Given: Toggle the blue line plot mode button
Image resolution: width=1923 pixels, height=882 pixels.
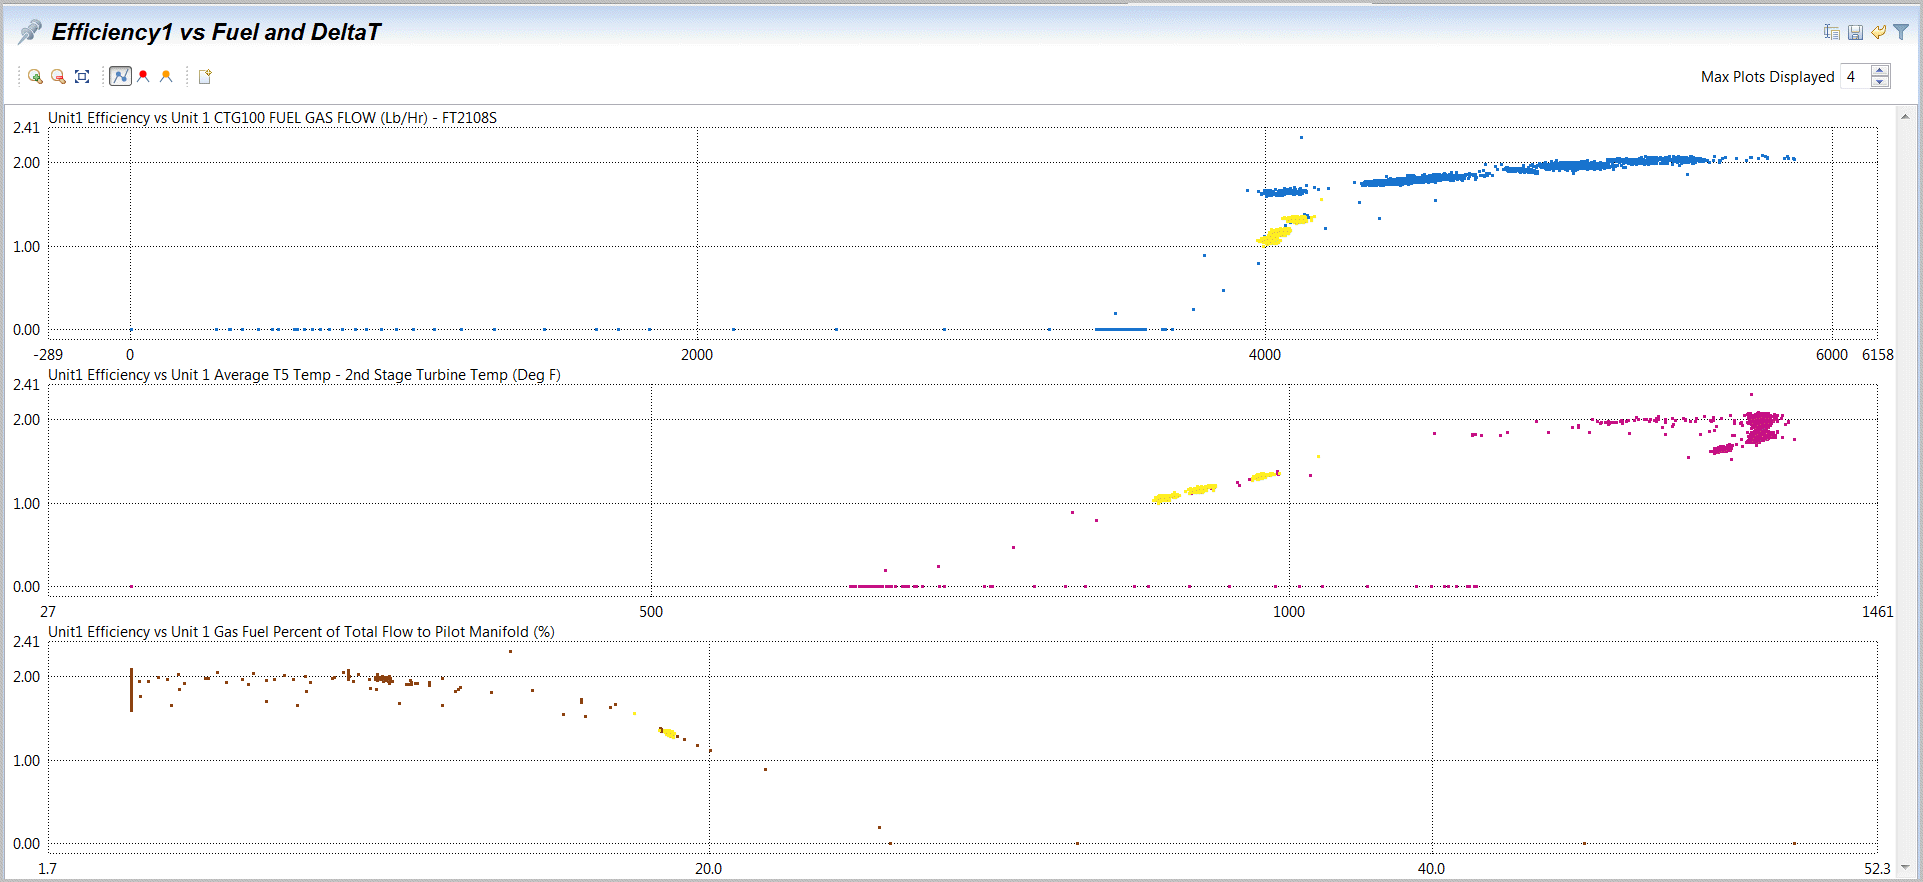Looking at the screenshot, I should (120, 77).
